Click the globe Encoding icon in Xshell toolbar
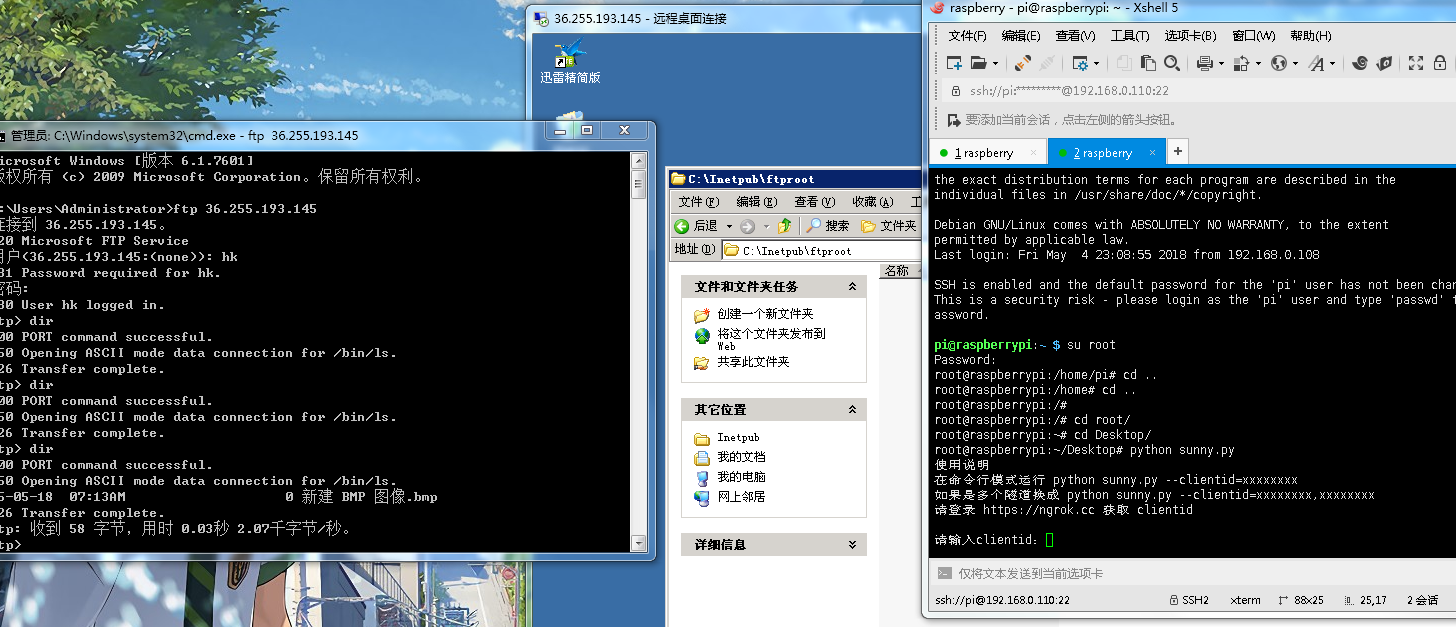 pyautogui.click(x=1278, y=63)
